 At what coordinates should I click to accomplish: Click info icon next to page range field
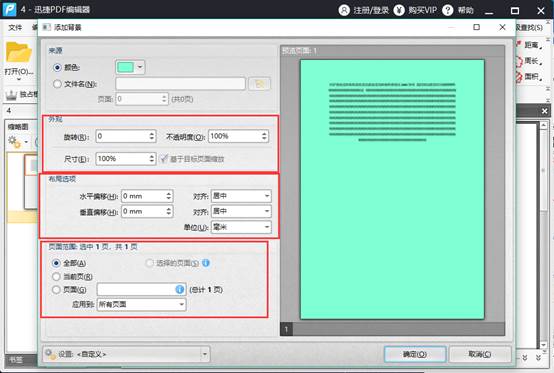pyautogui.click(x=180, y=289)
